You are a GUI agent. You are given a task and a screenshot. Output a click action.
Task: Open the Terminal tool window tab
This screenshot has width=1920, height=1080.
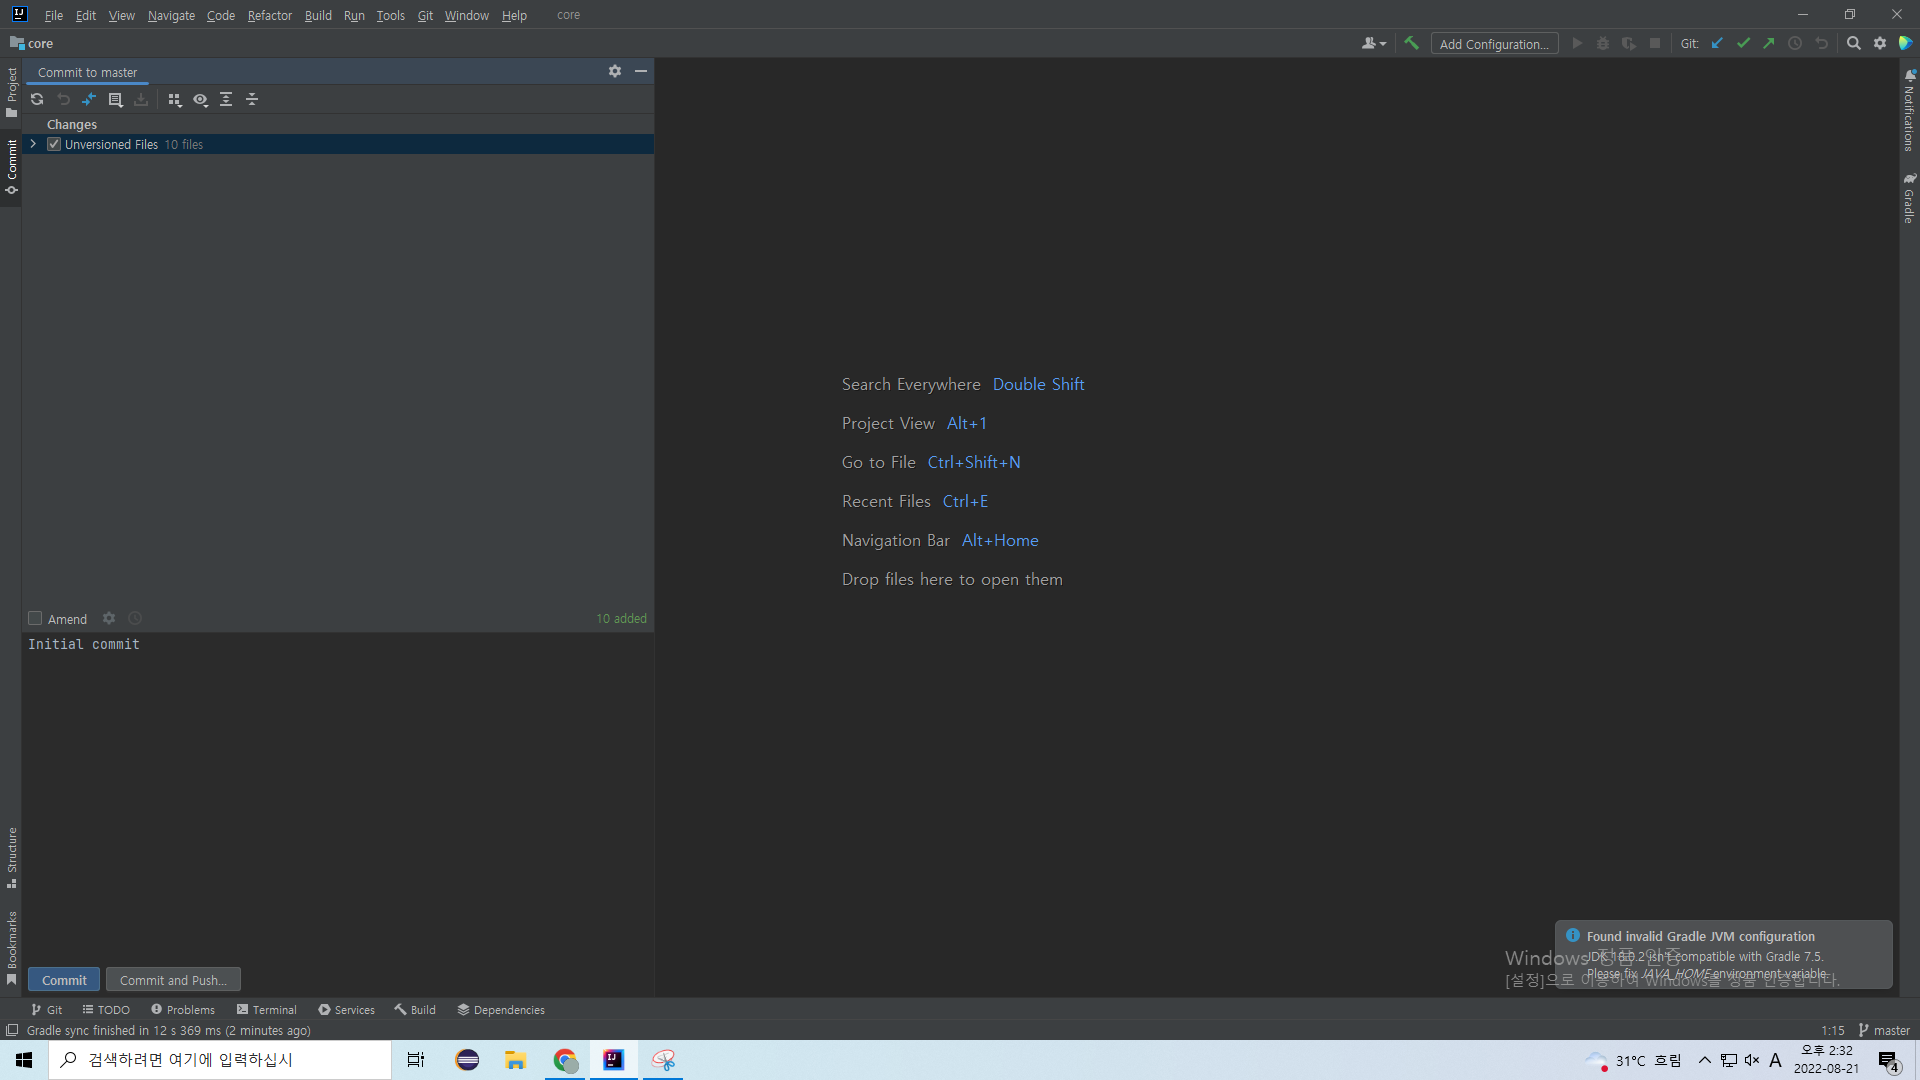tap(266, 1009)
